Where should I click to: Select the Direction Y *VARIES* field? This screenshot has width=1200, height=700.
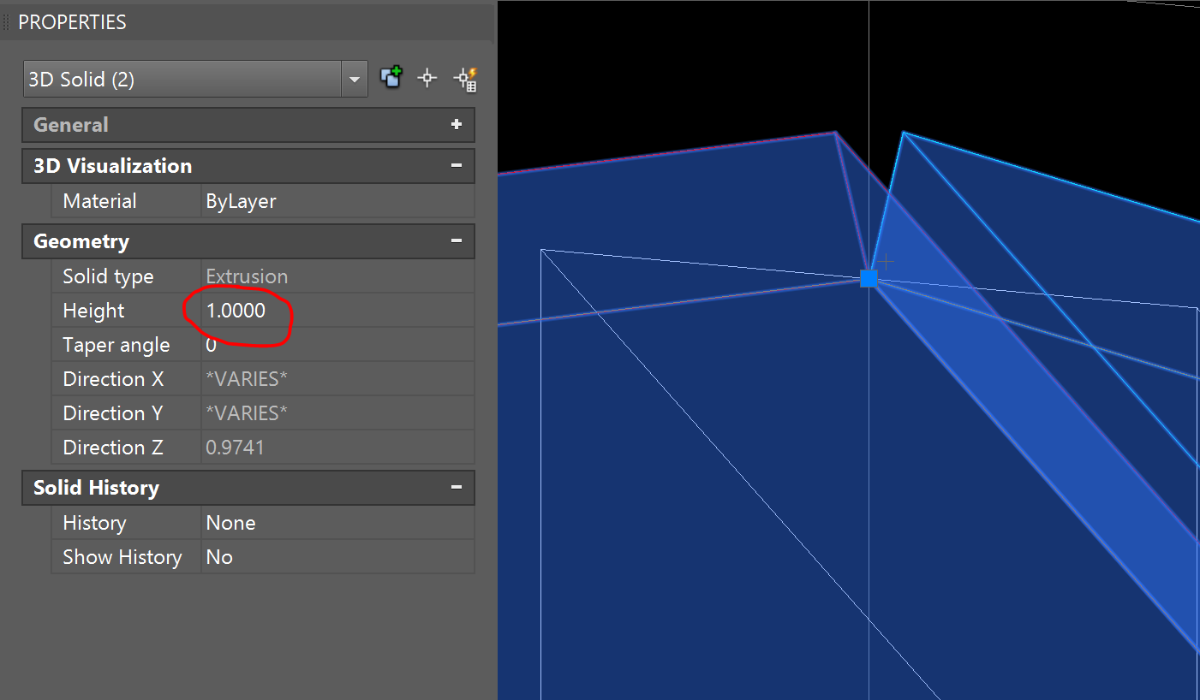point(336,413)
